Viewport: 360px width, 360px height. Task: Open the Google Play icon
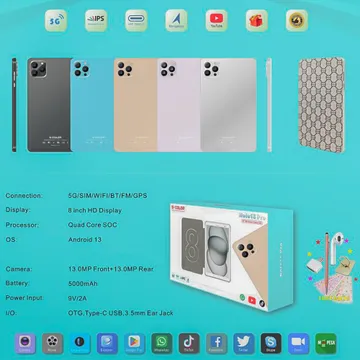[x=134, y=343]
